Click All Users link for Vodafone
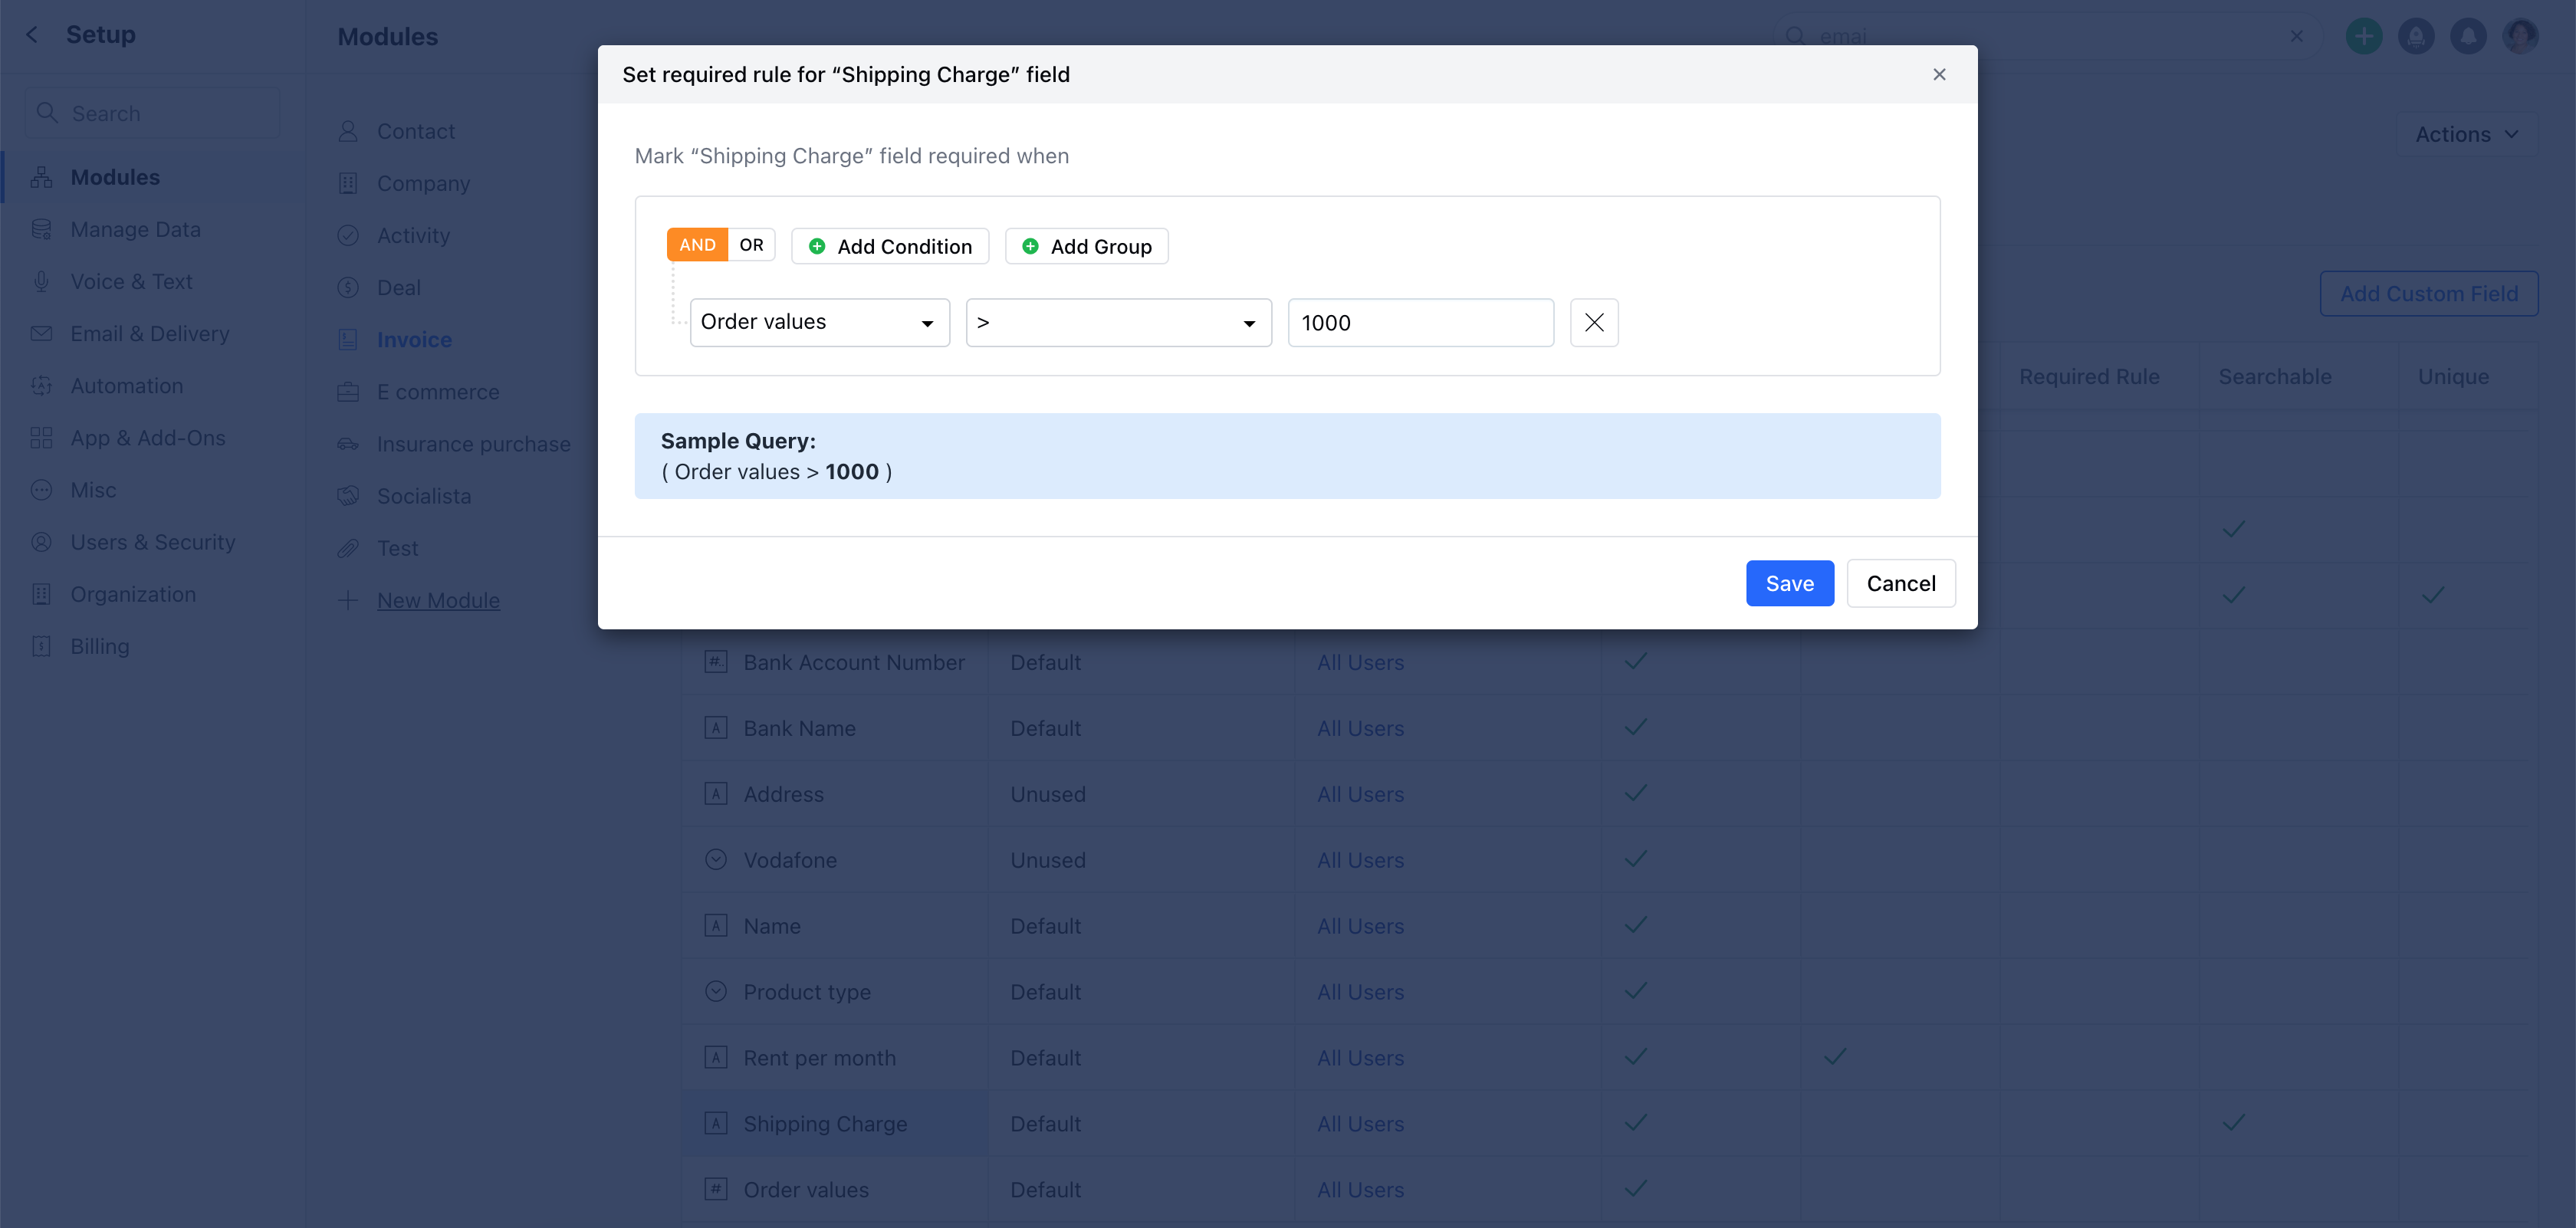 click(x=1360, y=860)
